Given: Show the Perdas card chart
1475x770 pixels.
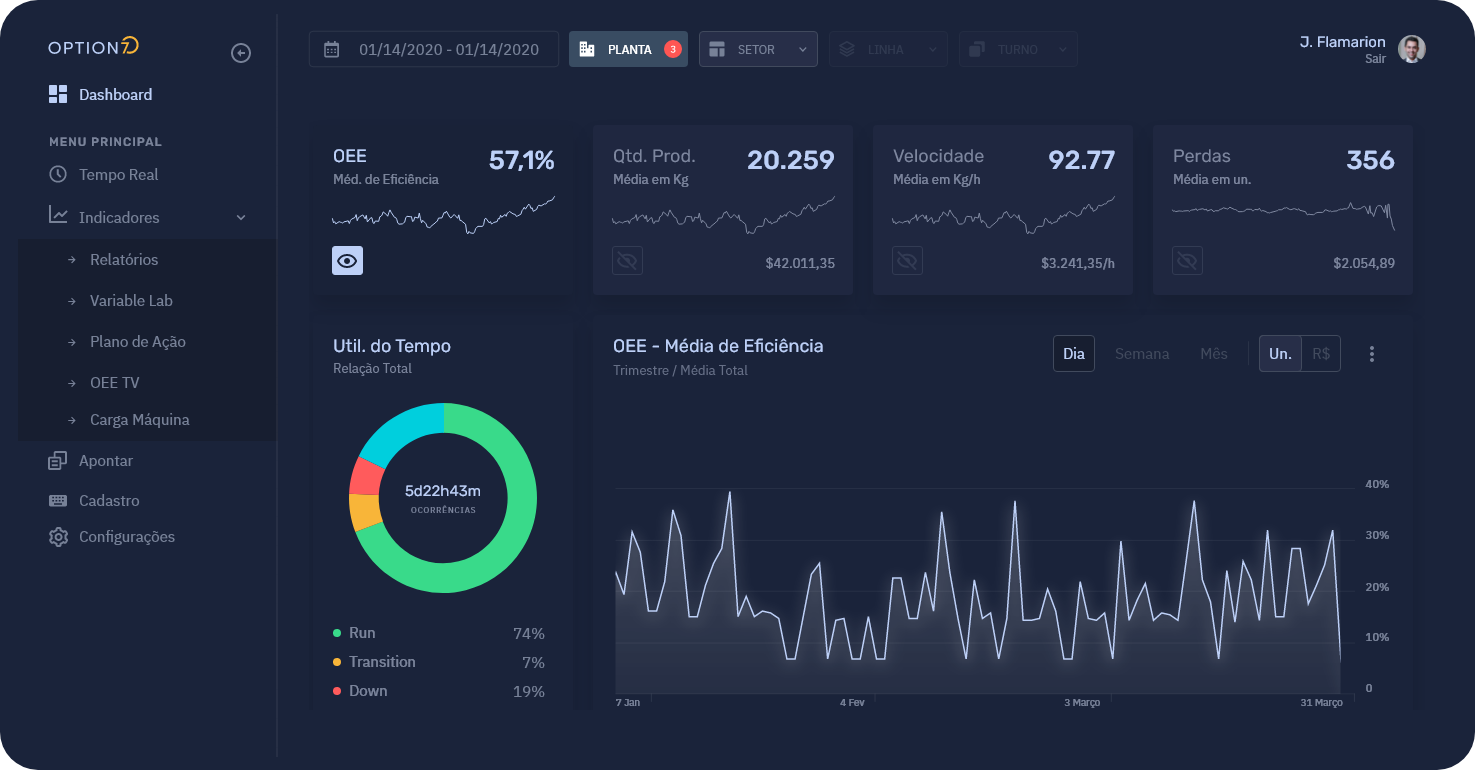Looking at the screenshot, I should coord(1187,261).
